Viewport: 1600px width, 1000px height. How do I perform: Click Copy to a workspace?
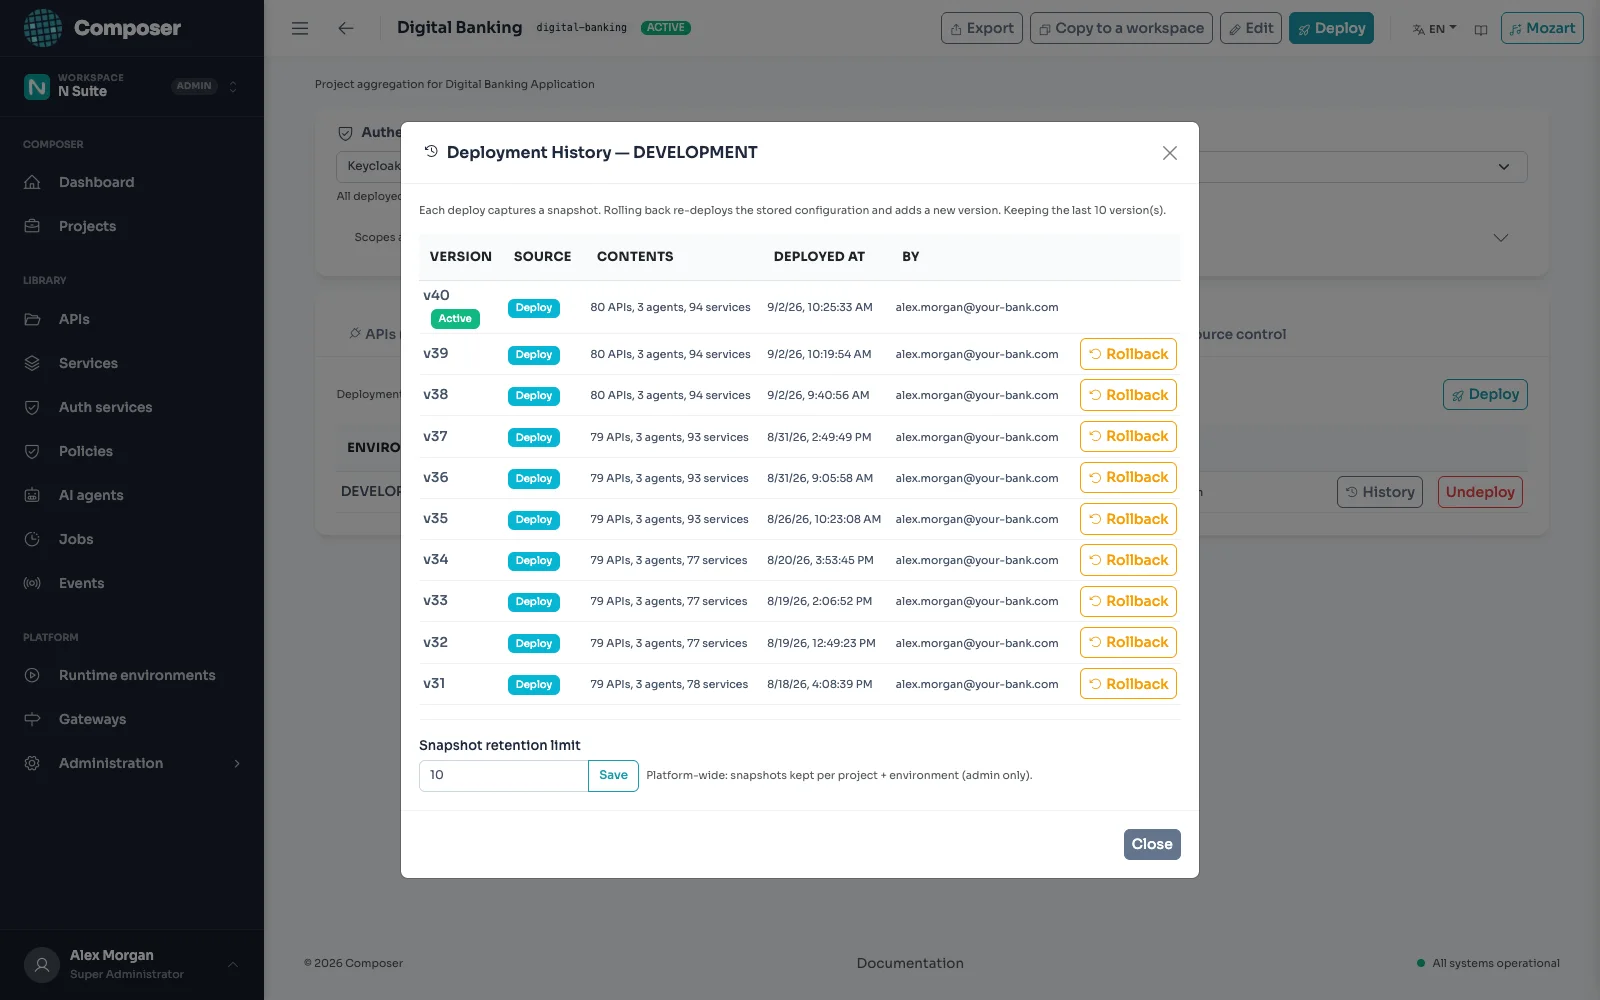click(x=1121, y=28)
